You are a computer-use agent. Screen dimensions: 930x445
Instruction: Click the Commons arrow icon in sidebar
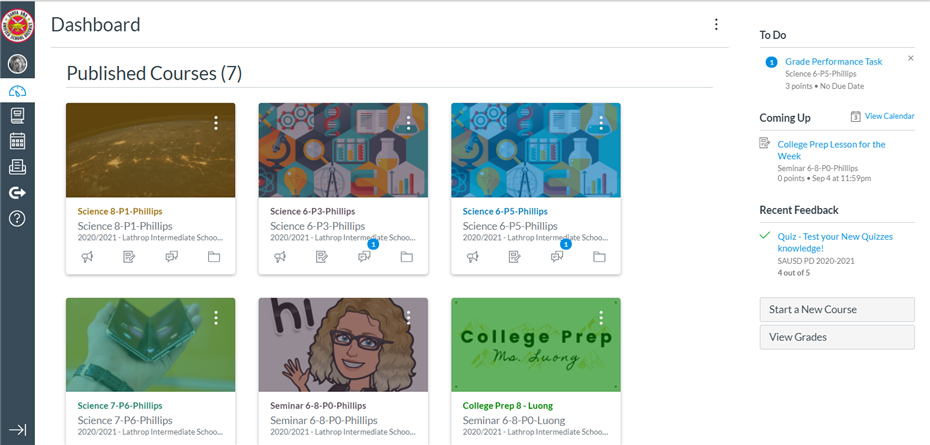coord(17,193)
